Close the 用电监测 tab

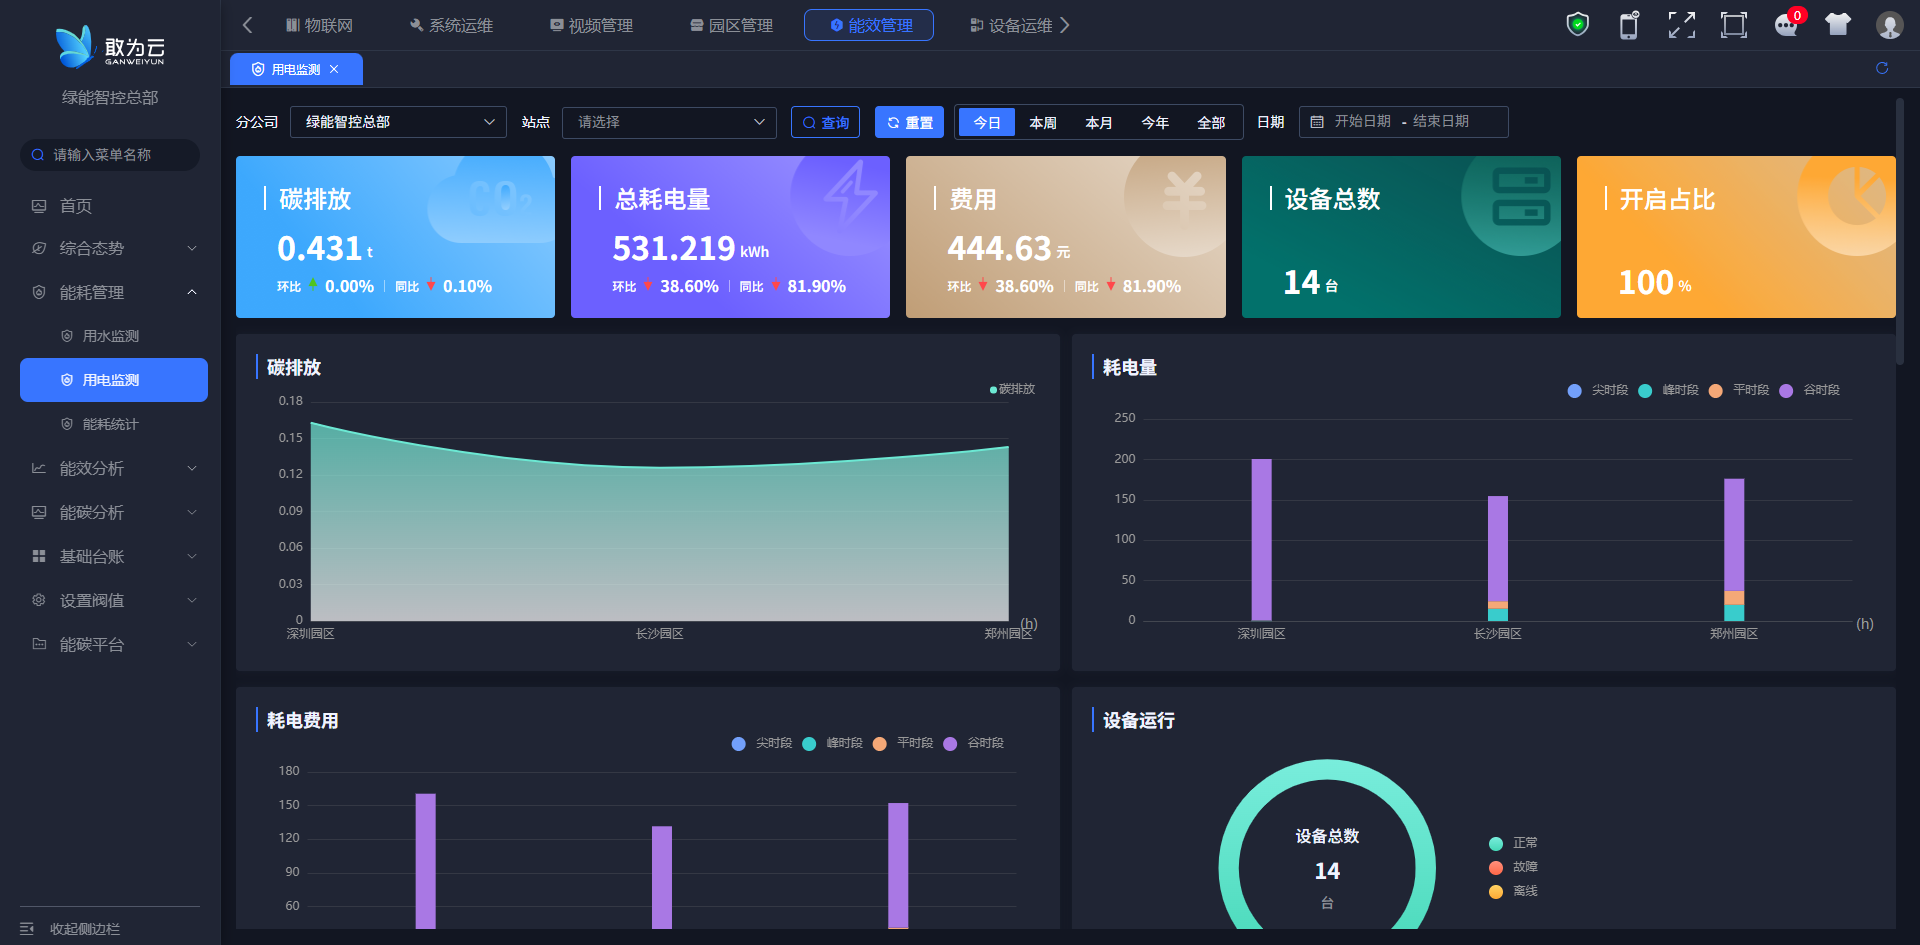click(334, 69)
